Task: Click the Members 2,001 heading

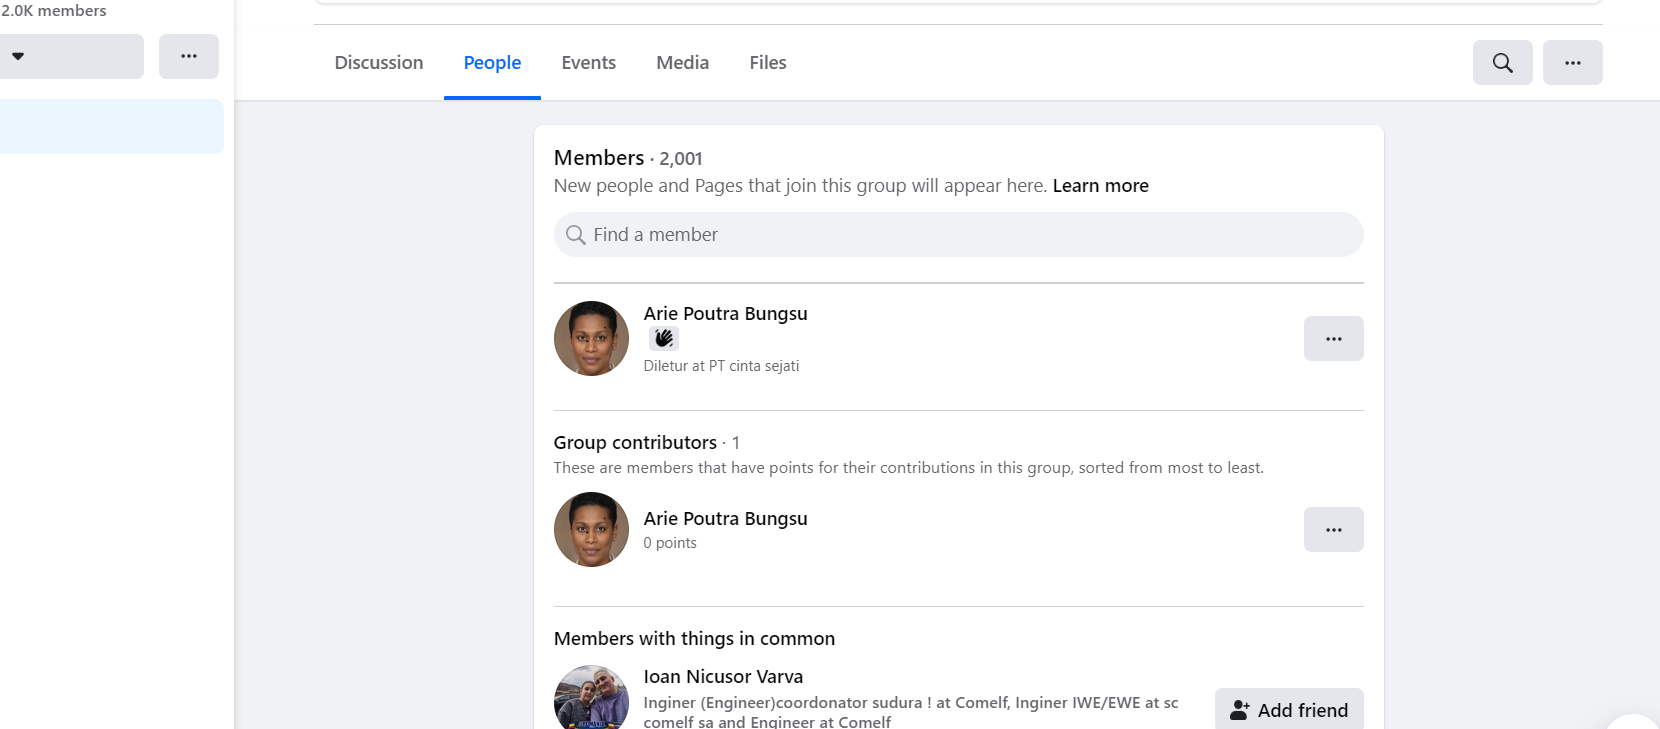Action: [628, 158]
